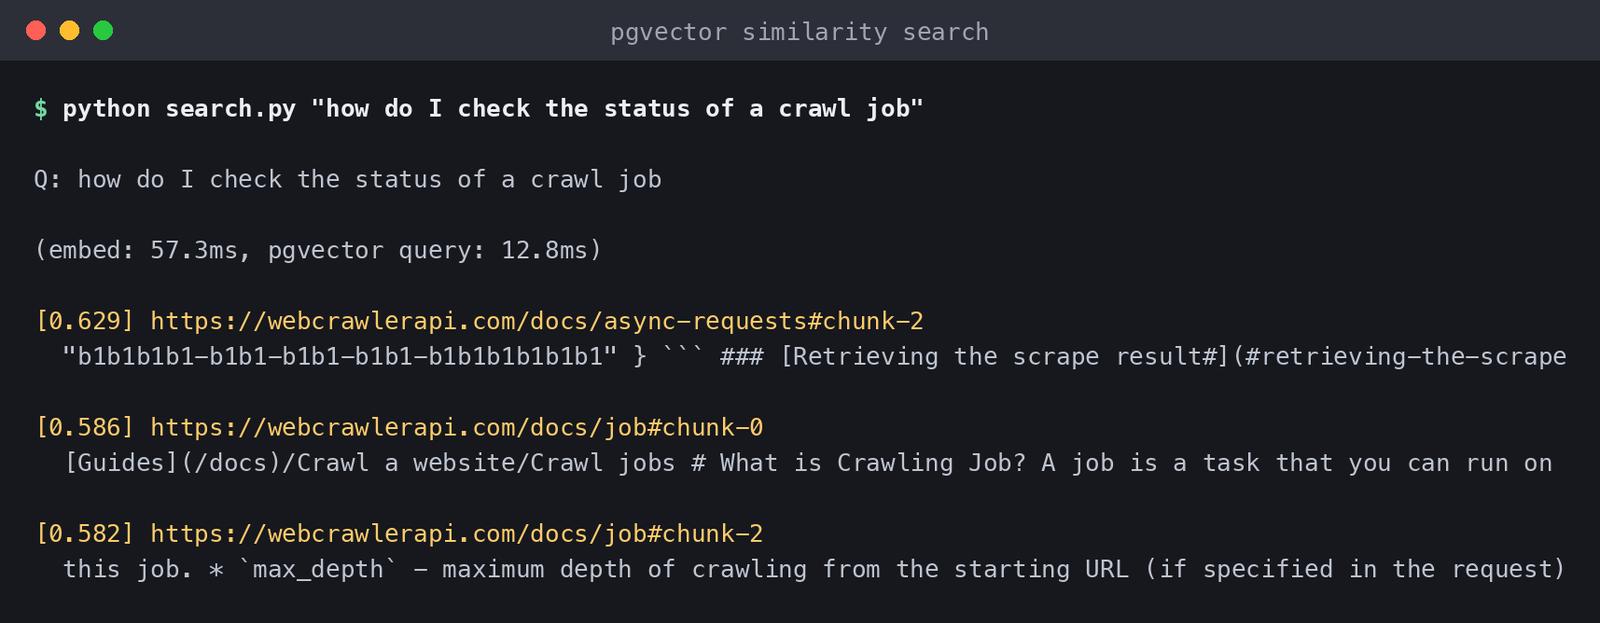Viewport: 1600px width, 623px height.
Task: Click the green $ prompt symbol
Action: tap(41, 109)
